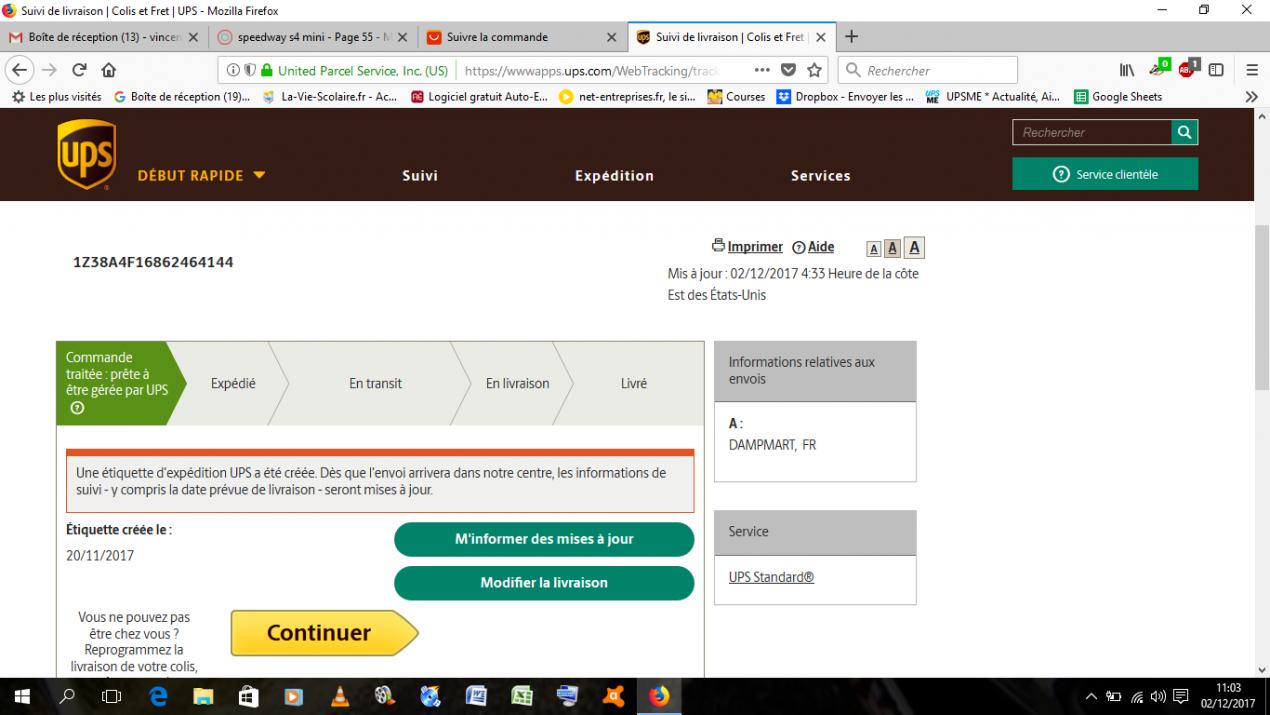The height and width of the screenshot is (715, 1270).
Task: Open Word from the taskbar
Action: coord(476,697)
